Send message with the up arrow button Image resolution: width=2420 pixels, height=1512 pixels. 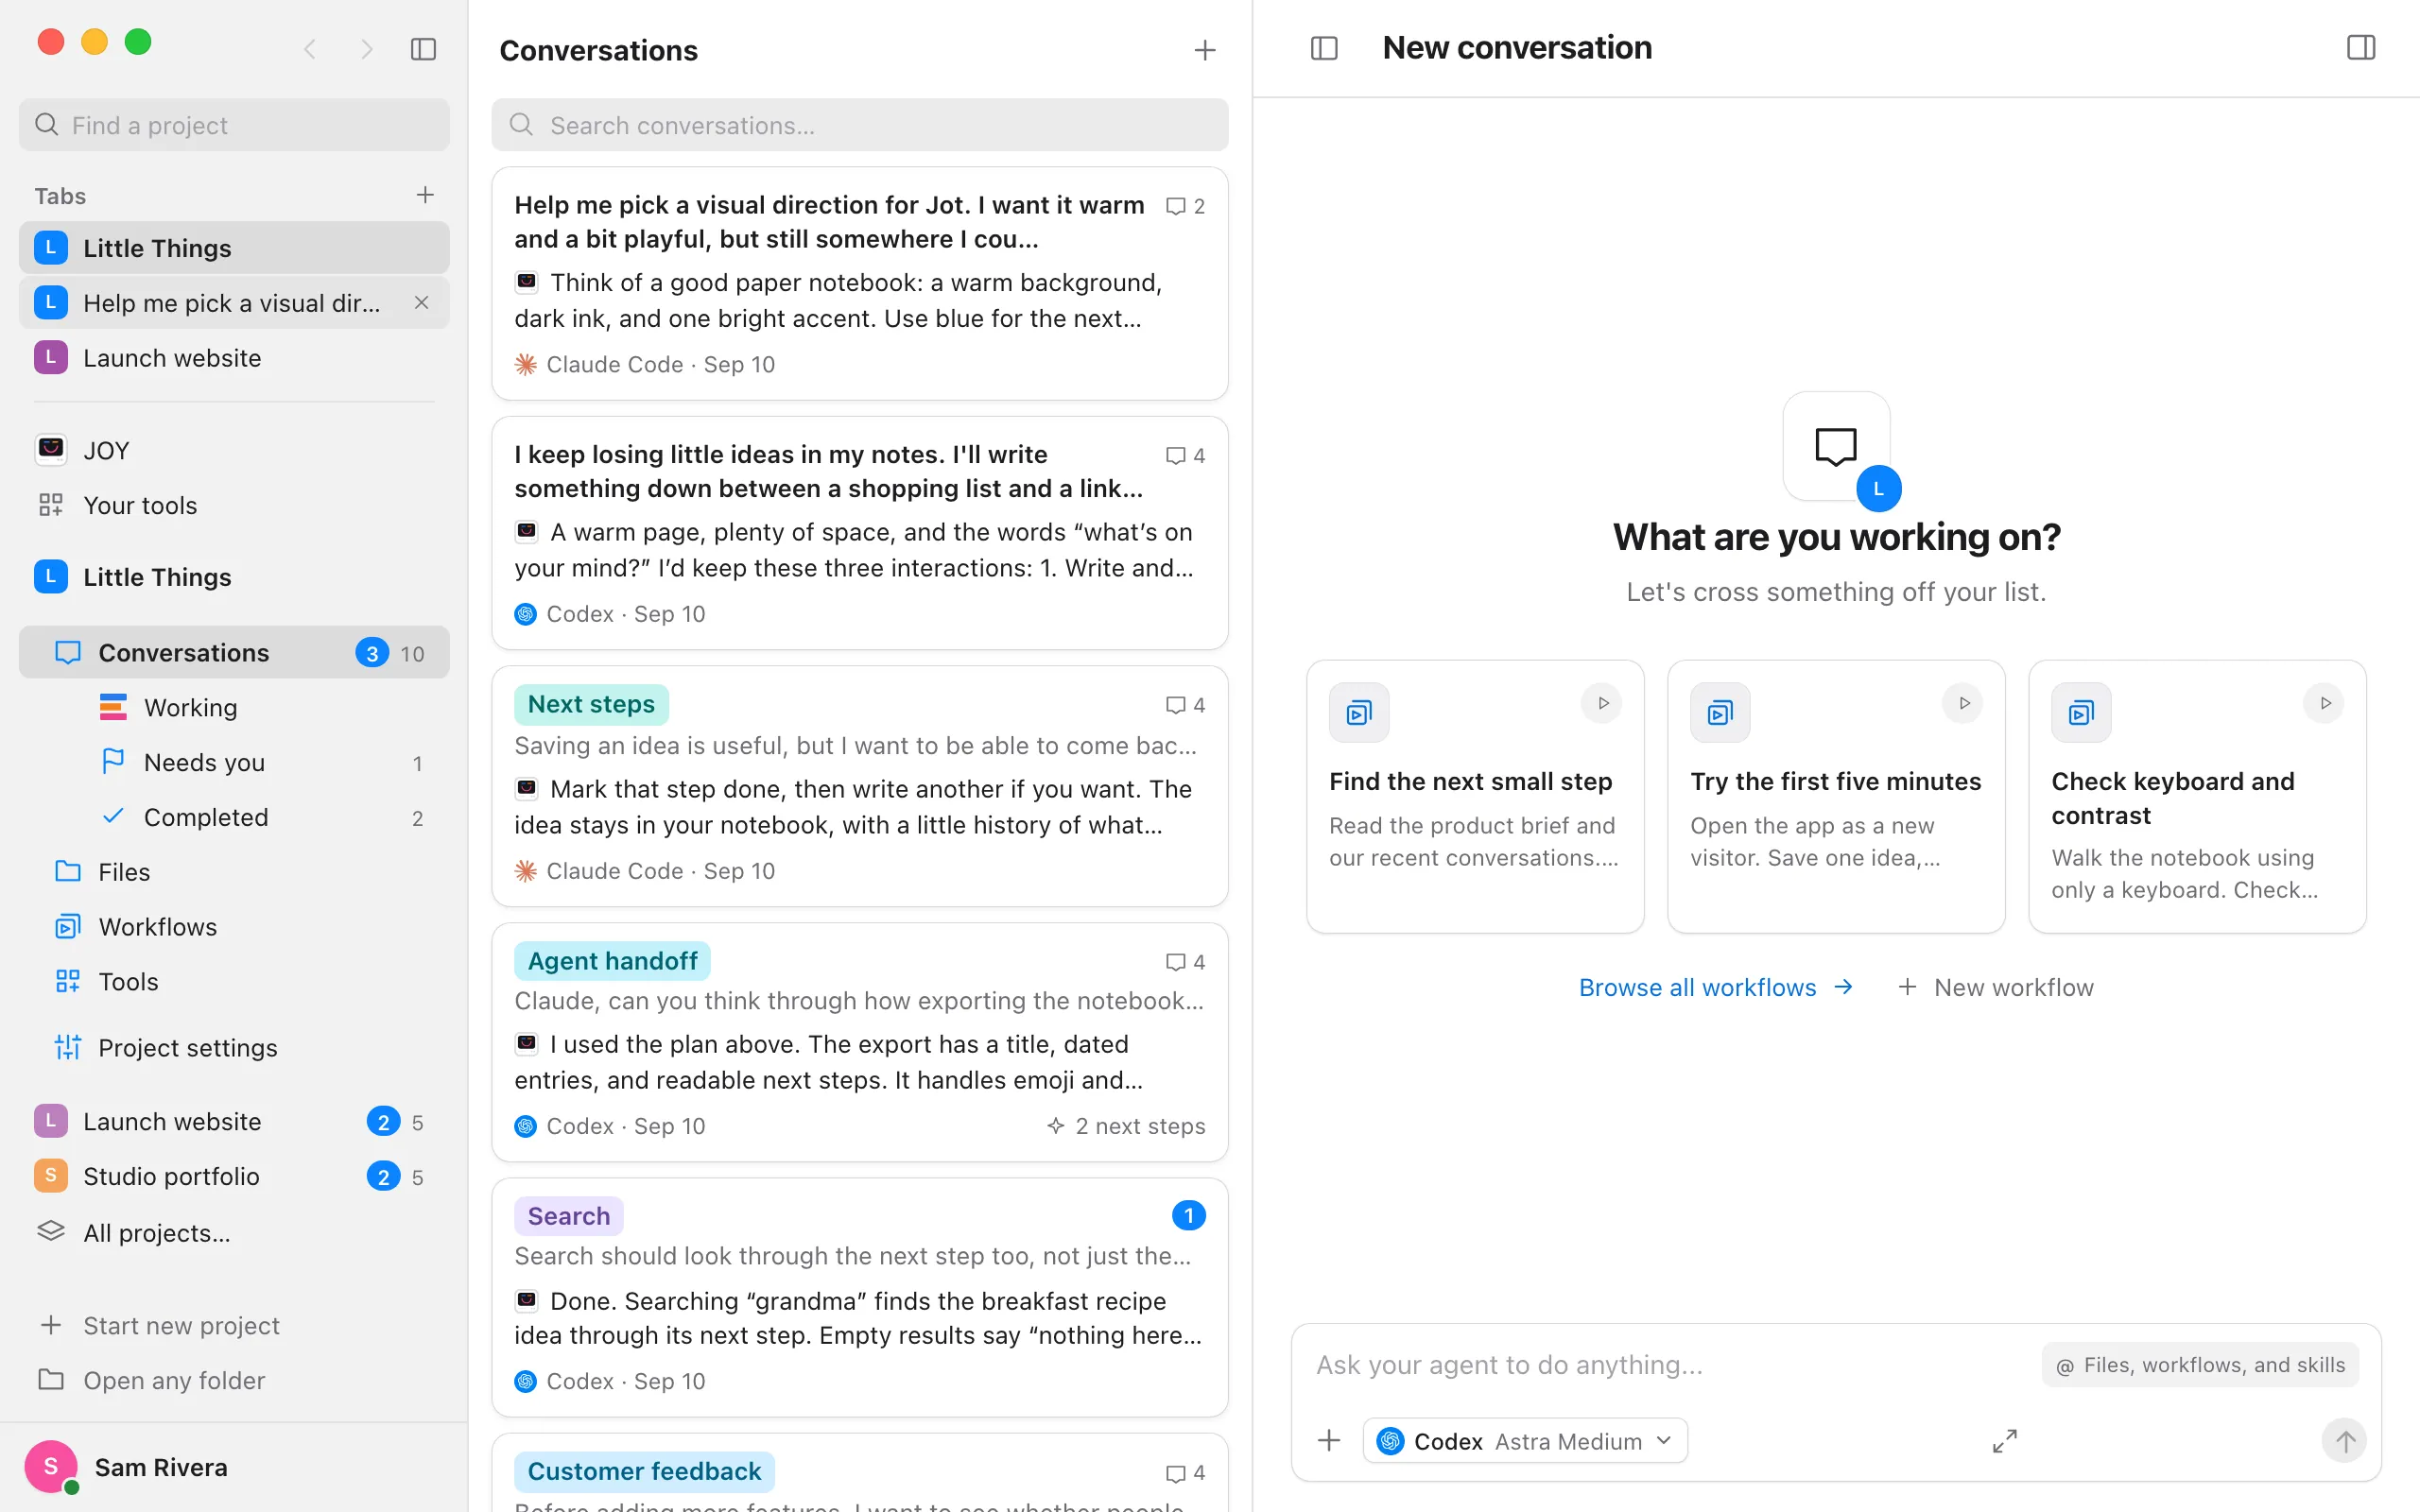[2344, 1441]
